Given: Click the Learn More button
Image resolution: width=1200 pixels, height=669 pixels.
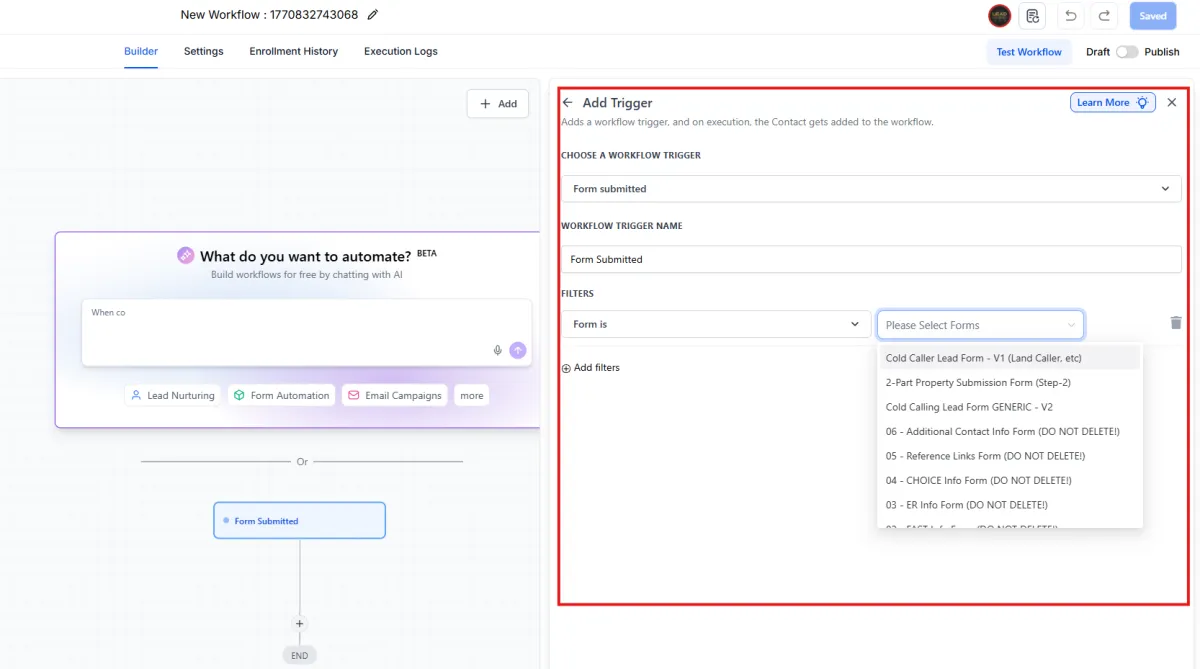Looking at the screenshot, I should point(1112,103).
